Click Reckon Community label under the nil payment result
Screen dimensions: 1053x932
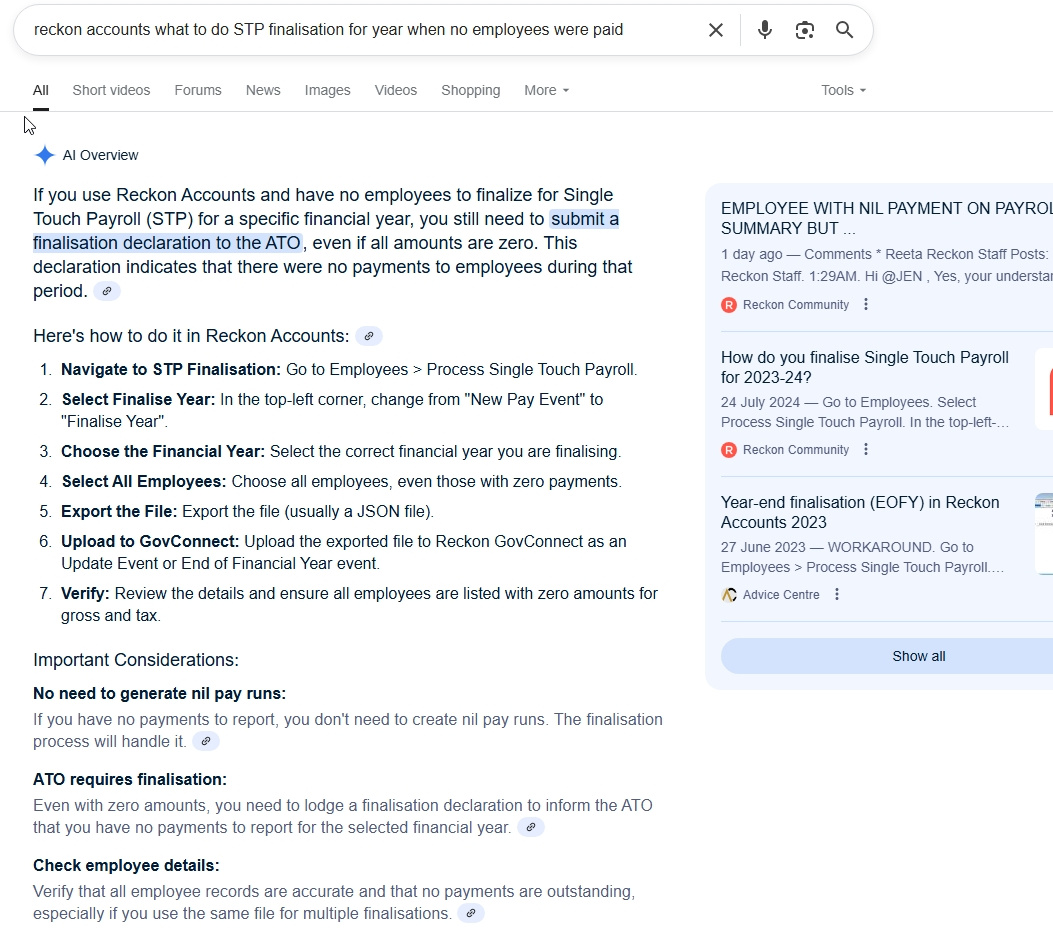click(796, 305)
